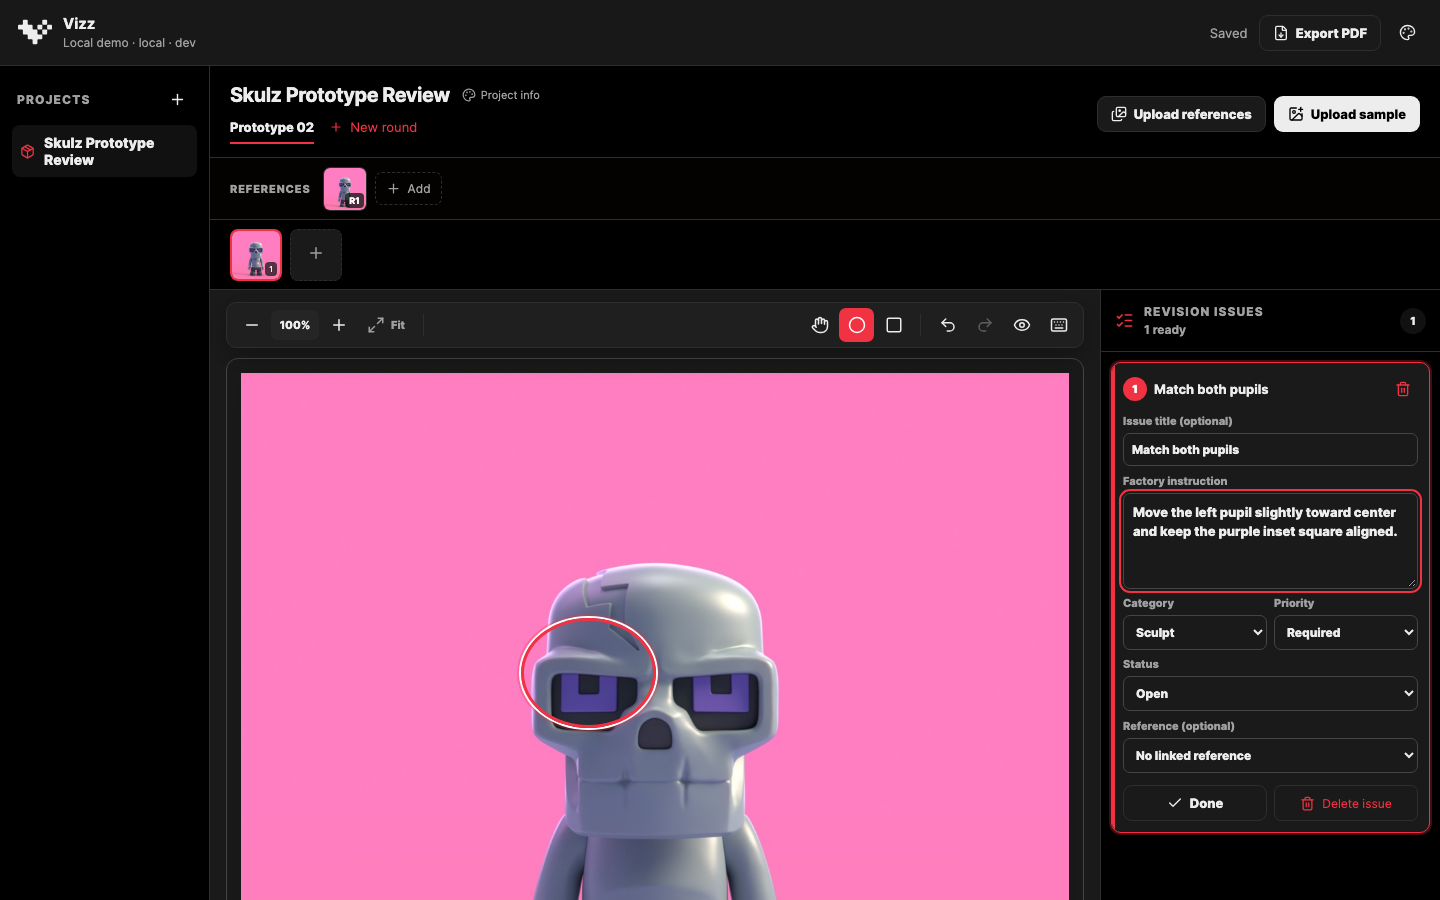This screenshot has height=900, width=1440.
Task: Click in Factory instruction textarea
Action: point(1270,541)
